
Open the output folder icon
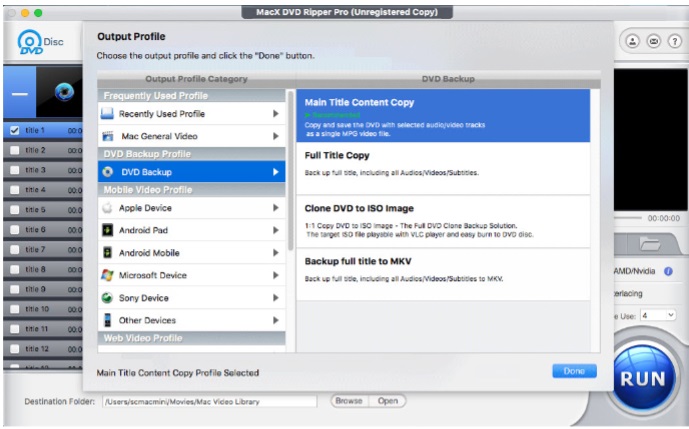click(x=650, y=244)
